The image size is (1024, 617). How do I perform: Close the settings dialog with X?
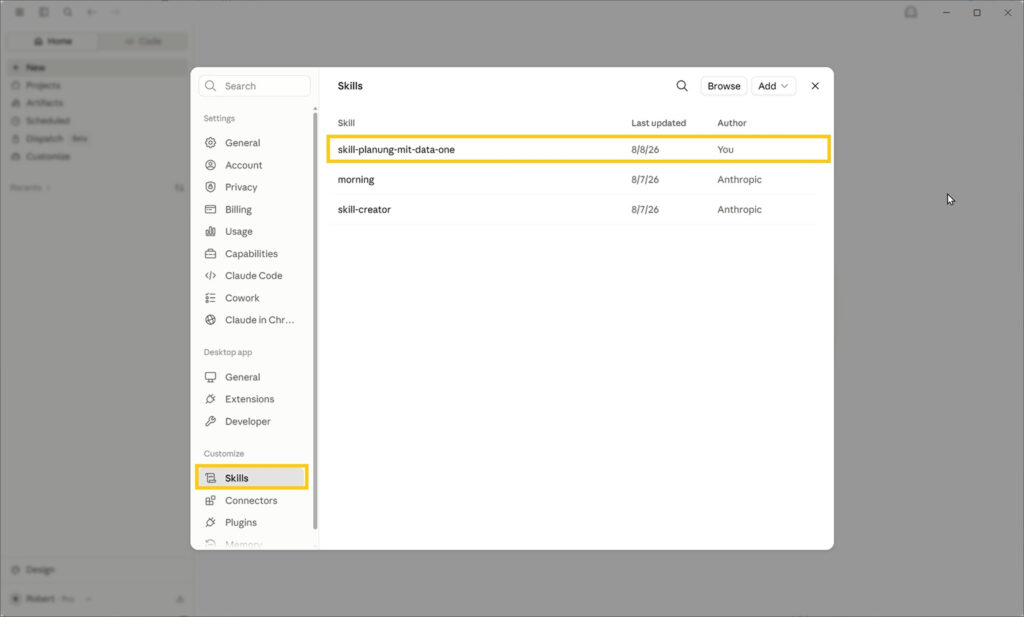coord(815,86)
